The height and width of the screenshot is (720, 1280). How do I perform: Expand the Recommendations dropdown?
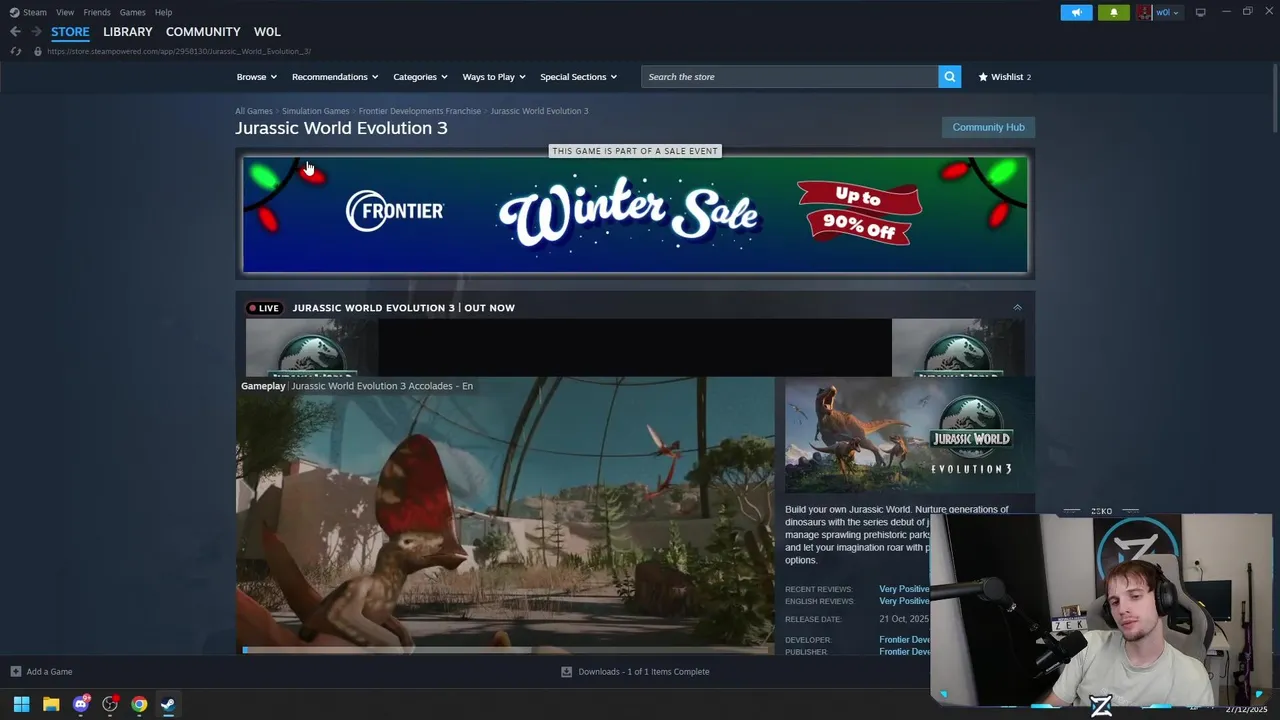(335, 77)
